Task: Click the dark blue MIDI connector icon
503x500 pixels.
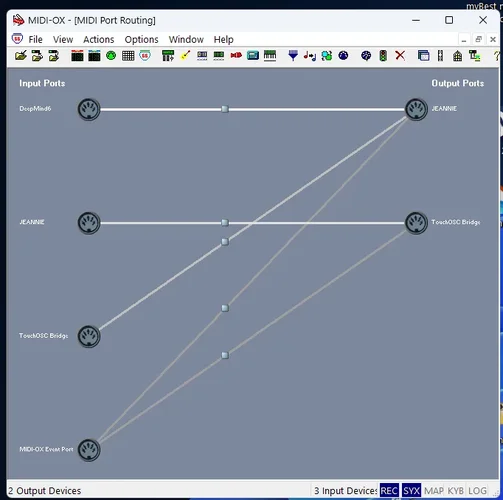Action: click(x=343, y=55)
